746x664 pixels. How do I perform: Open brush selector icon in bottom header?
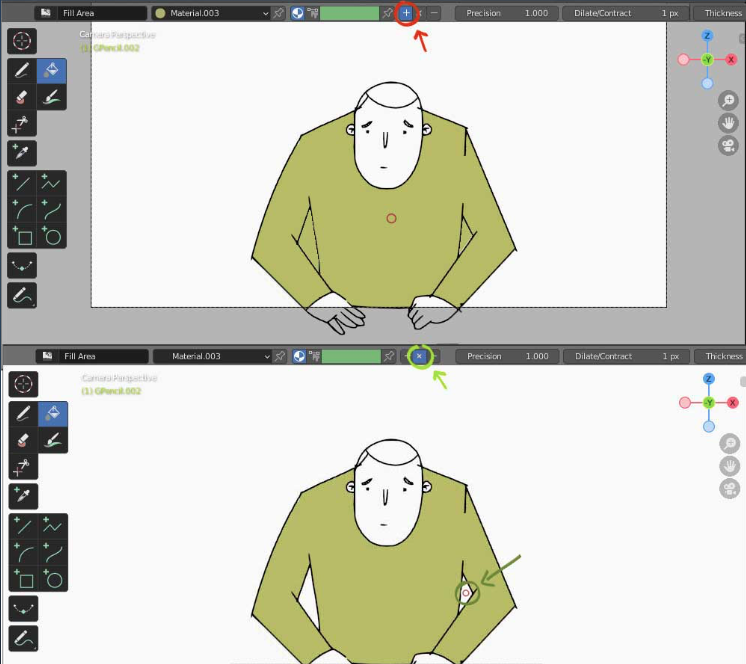[x=47, y=356]
